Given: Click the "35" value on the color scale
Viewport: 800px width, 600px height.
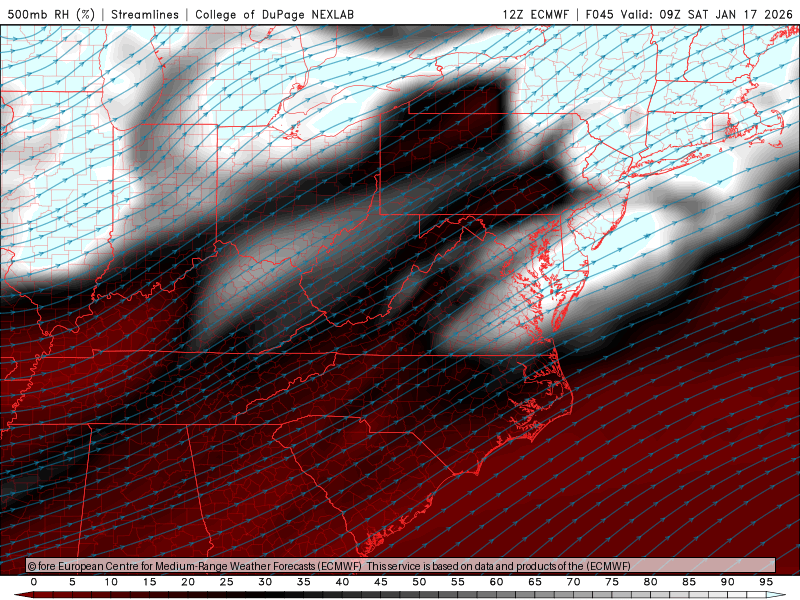Looking at the screenshot, I should click(304, 582).
